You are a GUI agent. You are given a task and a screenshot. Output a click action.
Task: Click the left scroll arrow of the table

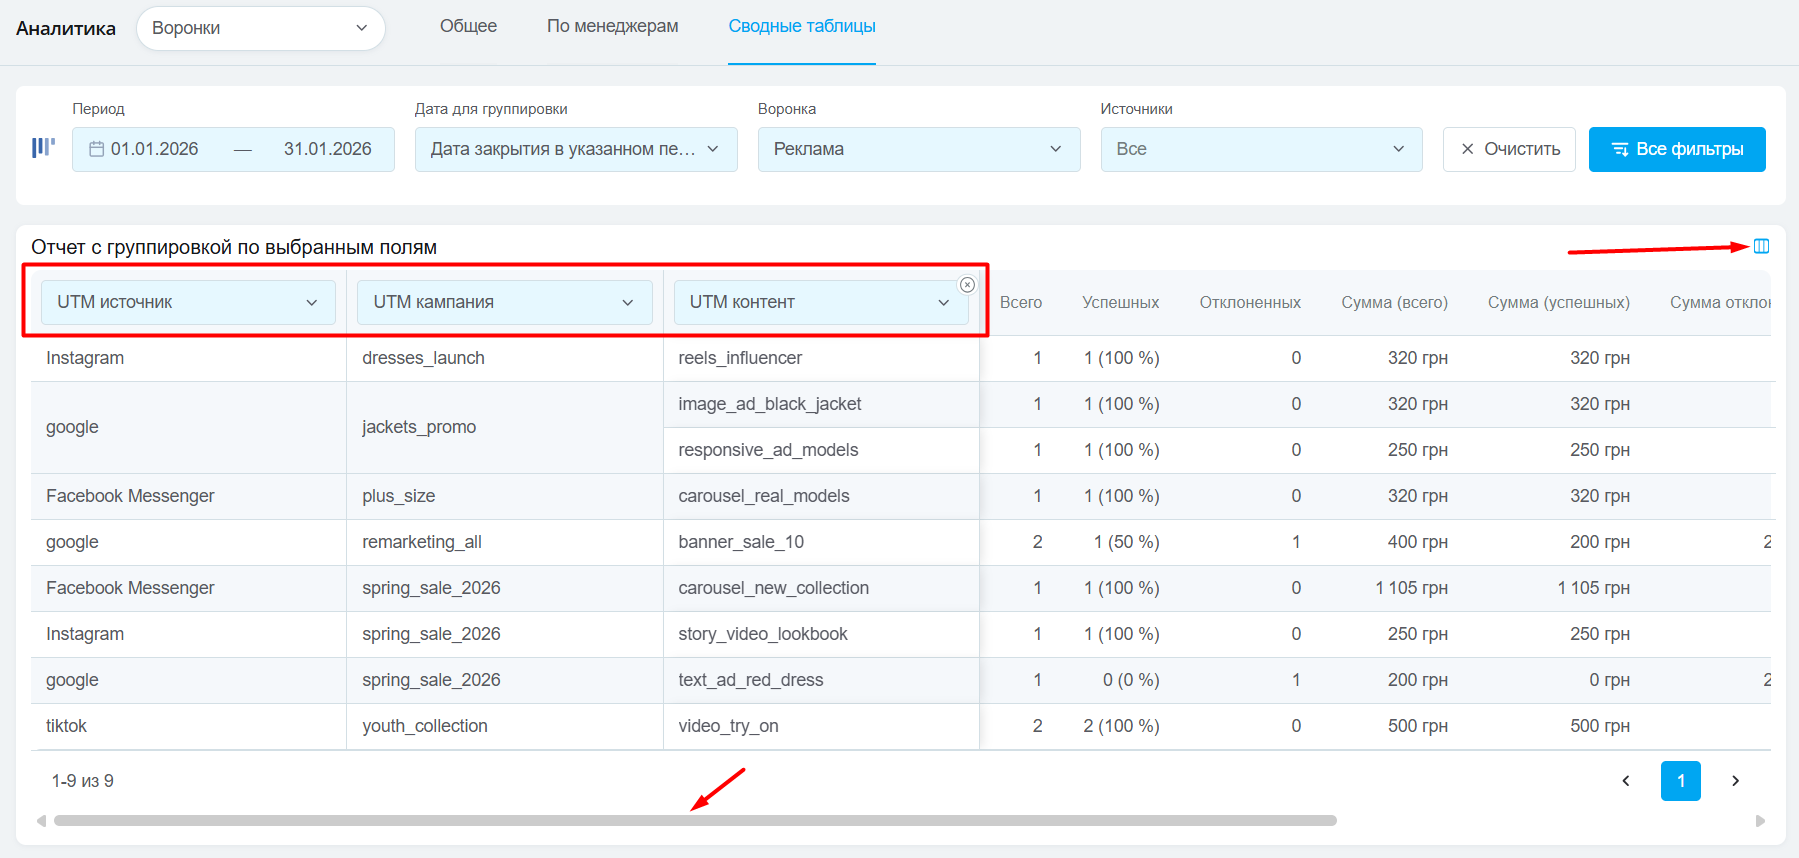(x=41, y=821)
